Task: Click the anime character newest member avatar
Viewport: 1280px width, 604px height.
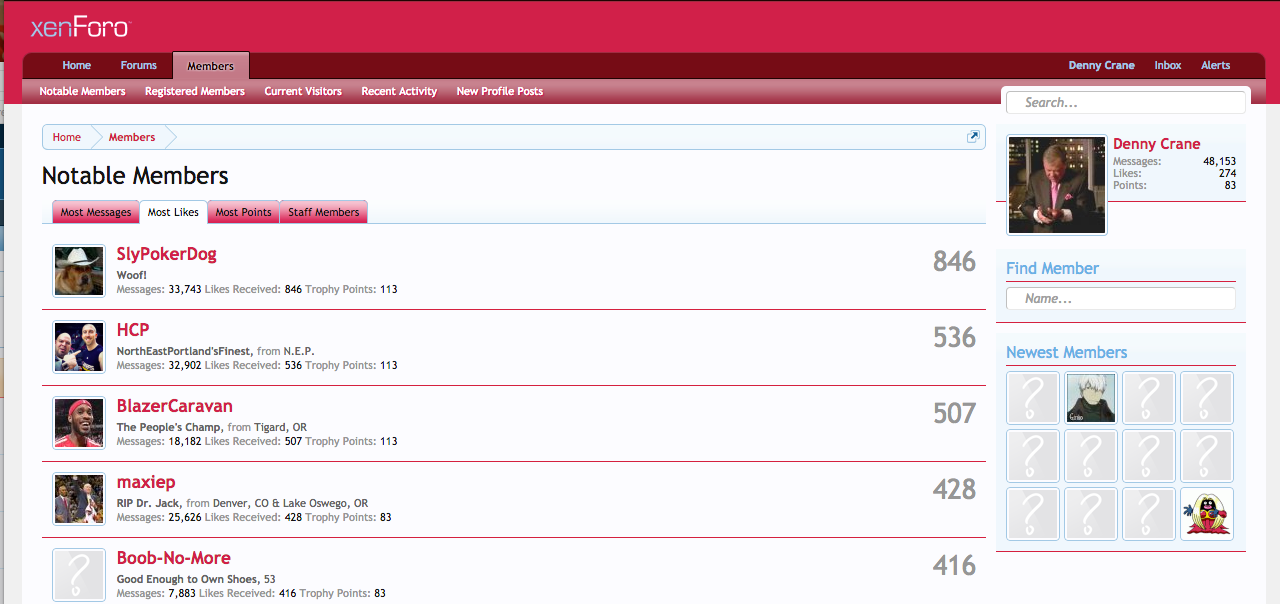Action: [1091, 398]
